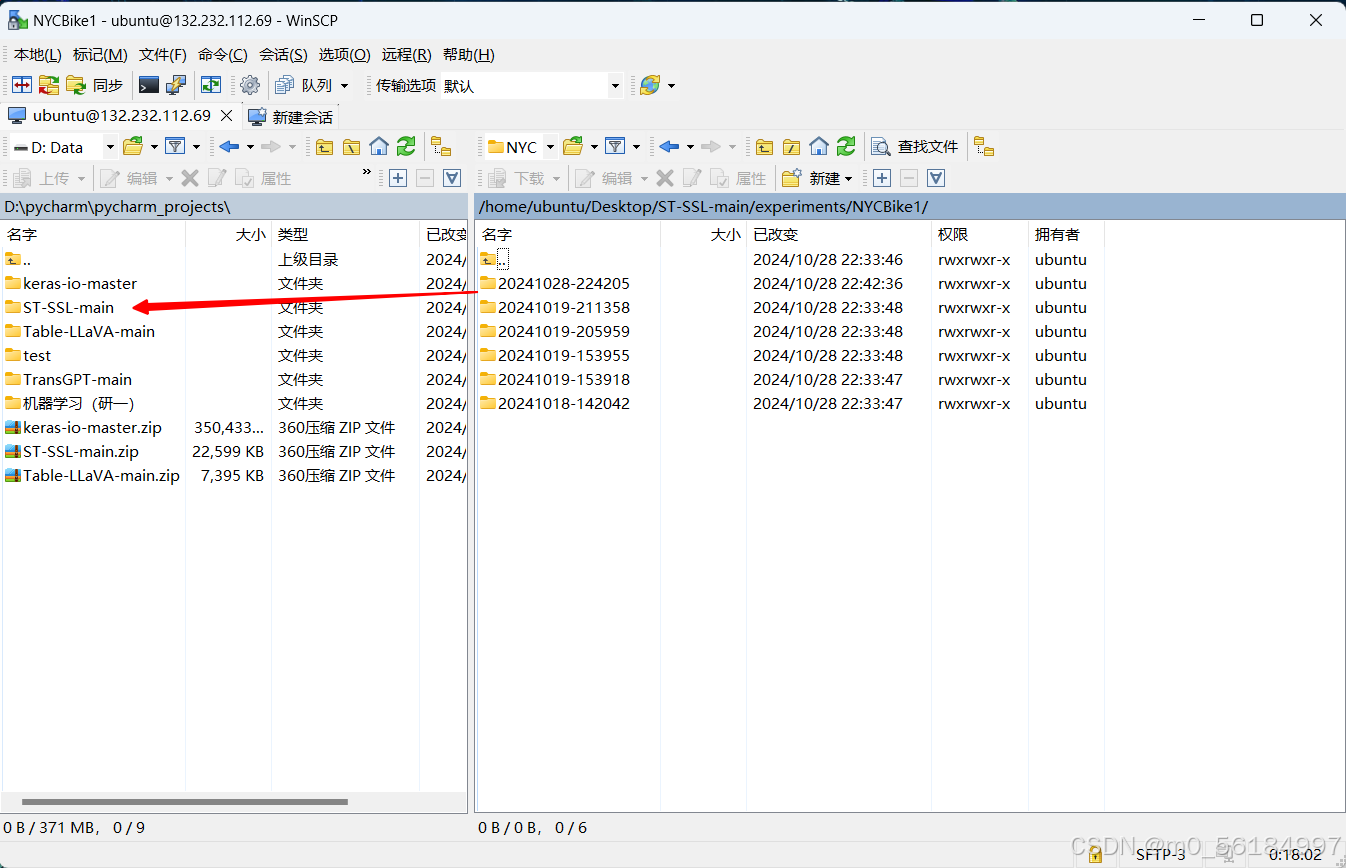Open the remote NYC directory dropdown

tap(520, 147)
